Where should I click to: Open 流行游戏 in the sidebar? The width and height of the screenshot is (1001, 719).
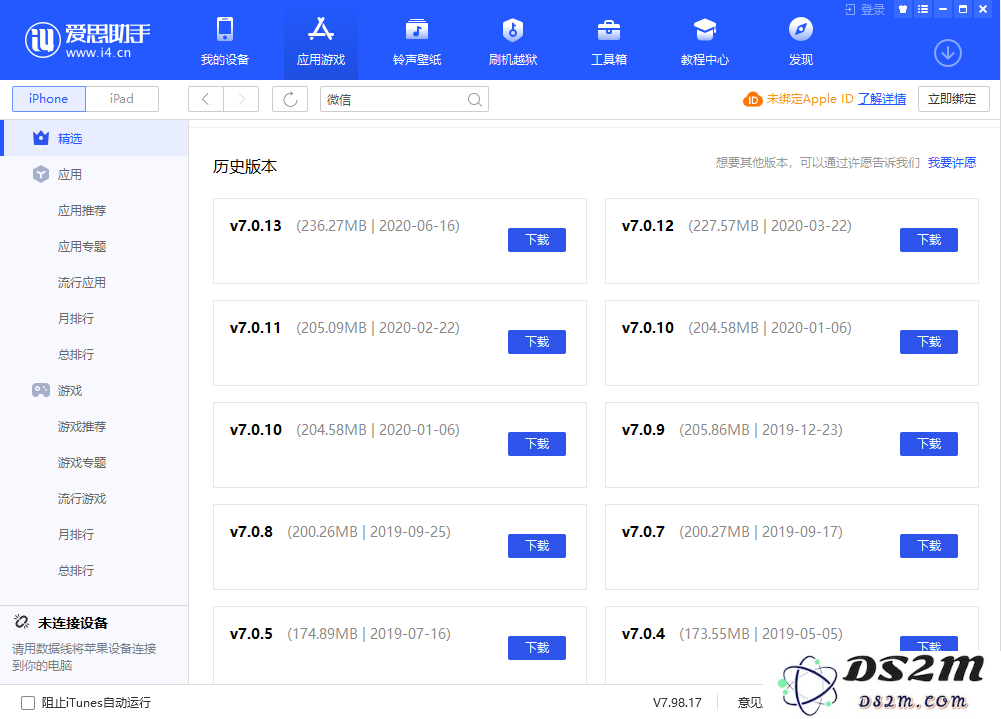(82, 498)
